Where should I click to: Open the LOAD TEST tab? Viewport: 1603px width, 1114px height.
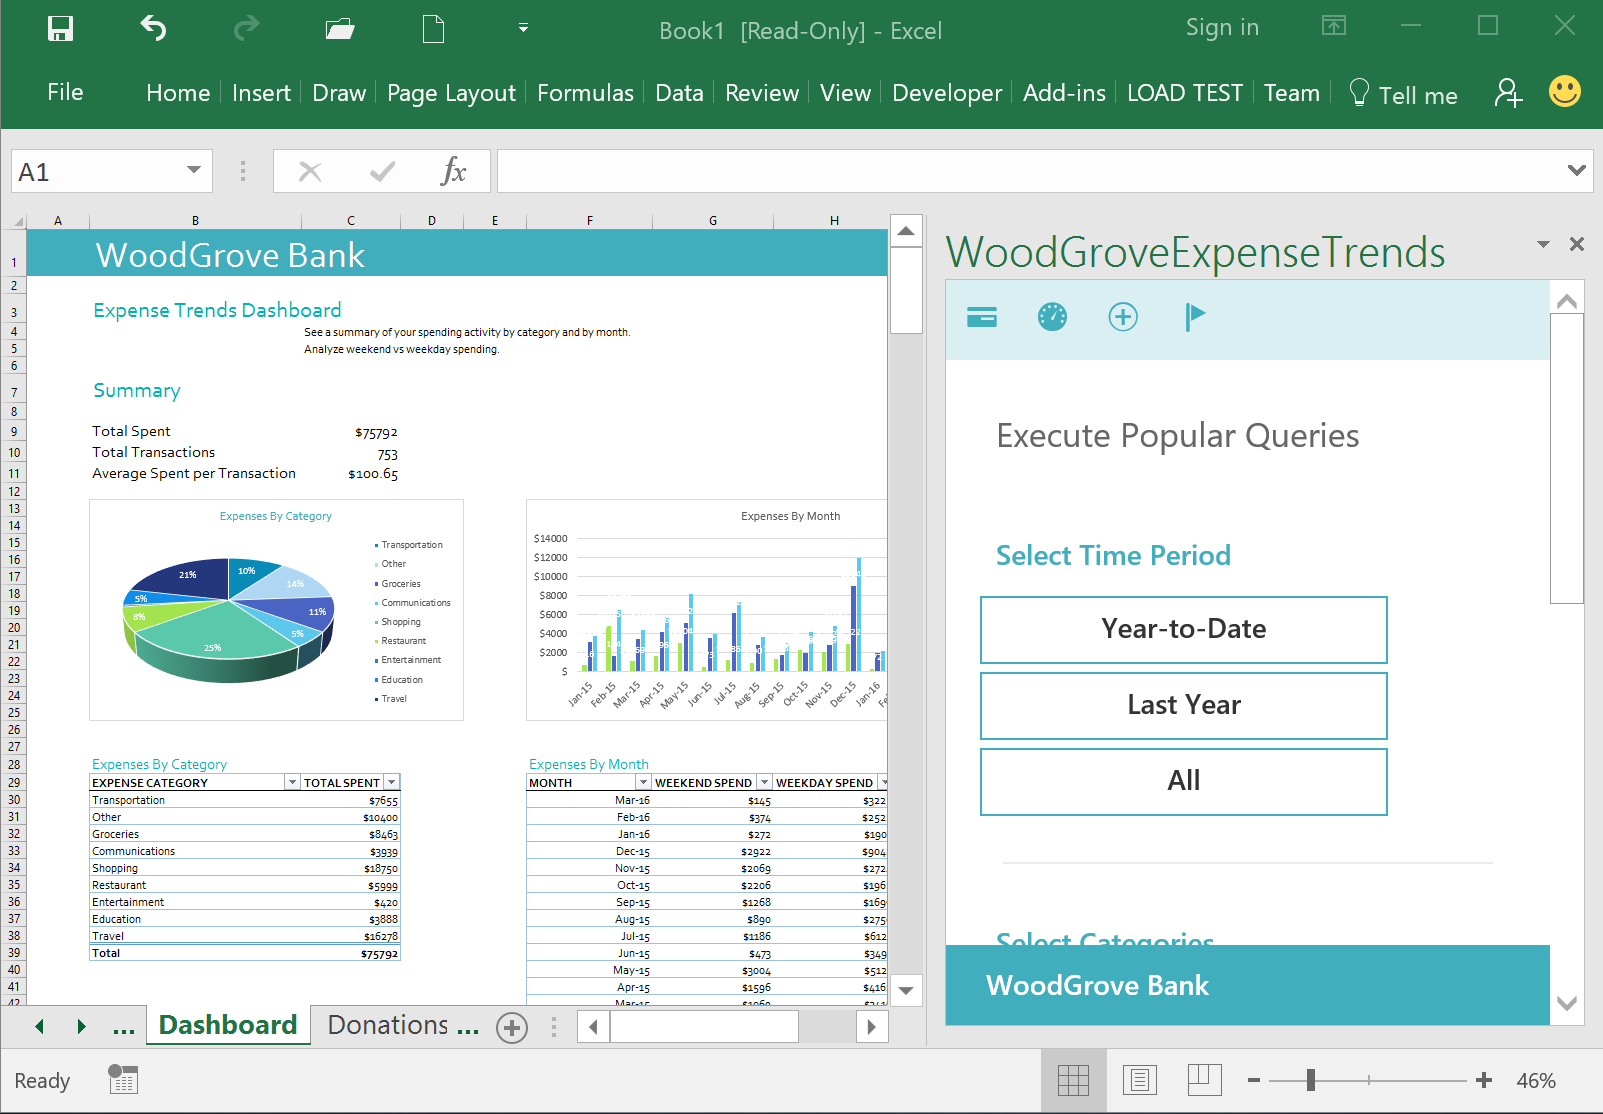click(1184, 93)
